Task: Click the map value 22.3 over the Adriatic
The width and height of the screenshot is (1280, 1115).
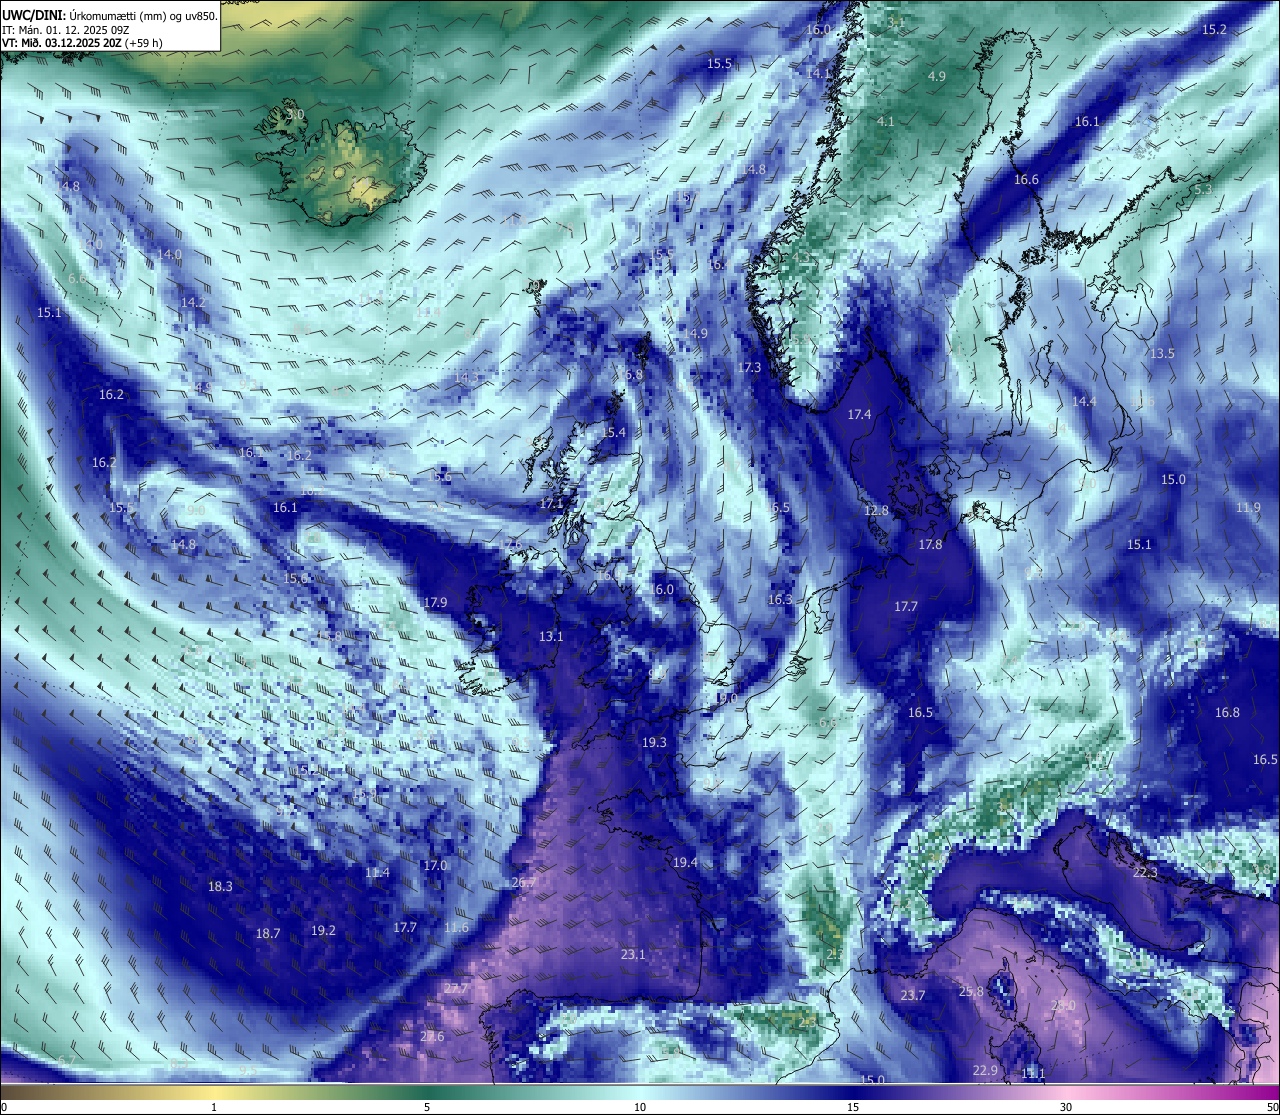Action: pyautogui.click(x=1145, y=873)
